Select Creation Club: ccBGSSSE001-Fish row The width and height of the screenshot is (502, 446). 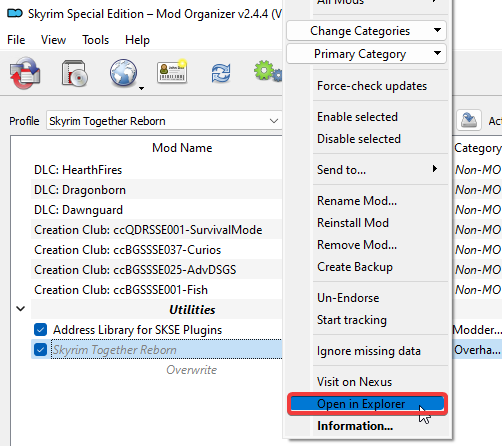[156, 290]
